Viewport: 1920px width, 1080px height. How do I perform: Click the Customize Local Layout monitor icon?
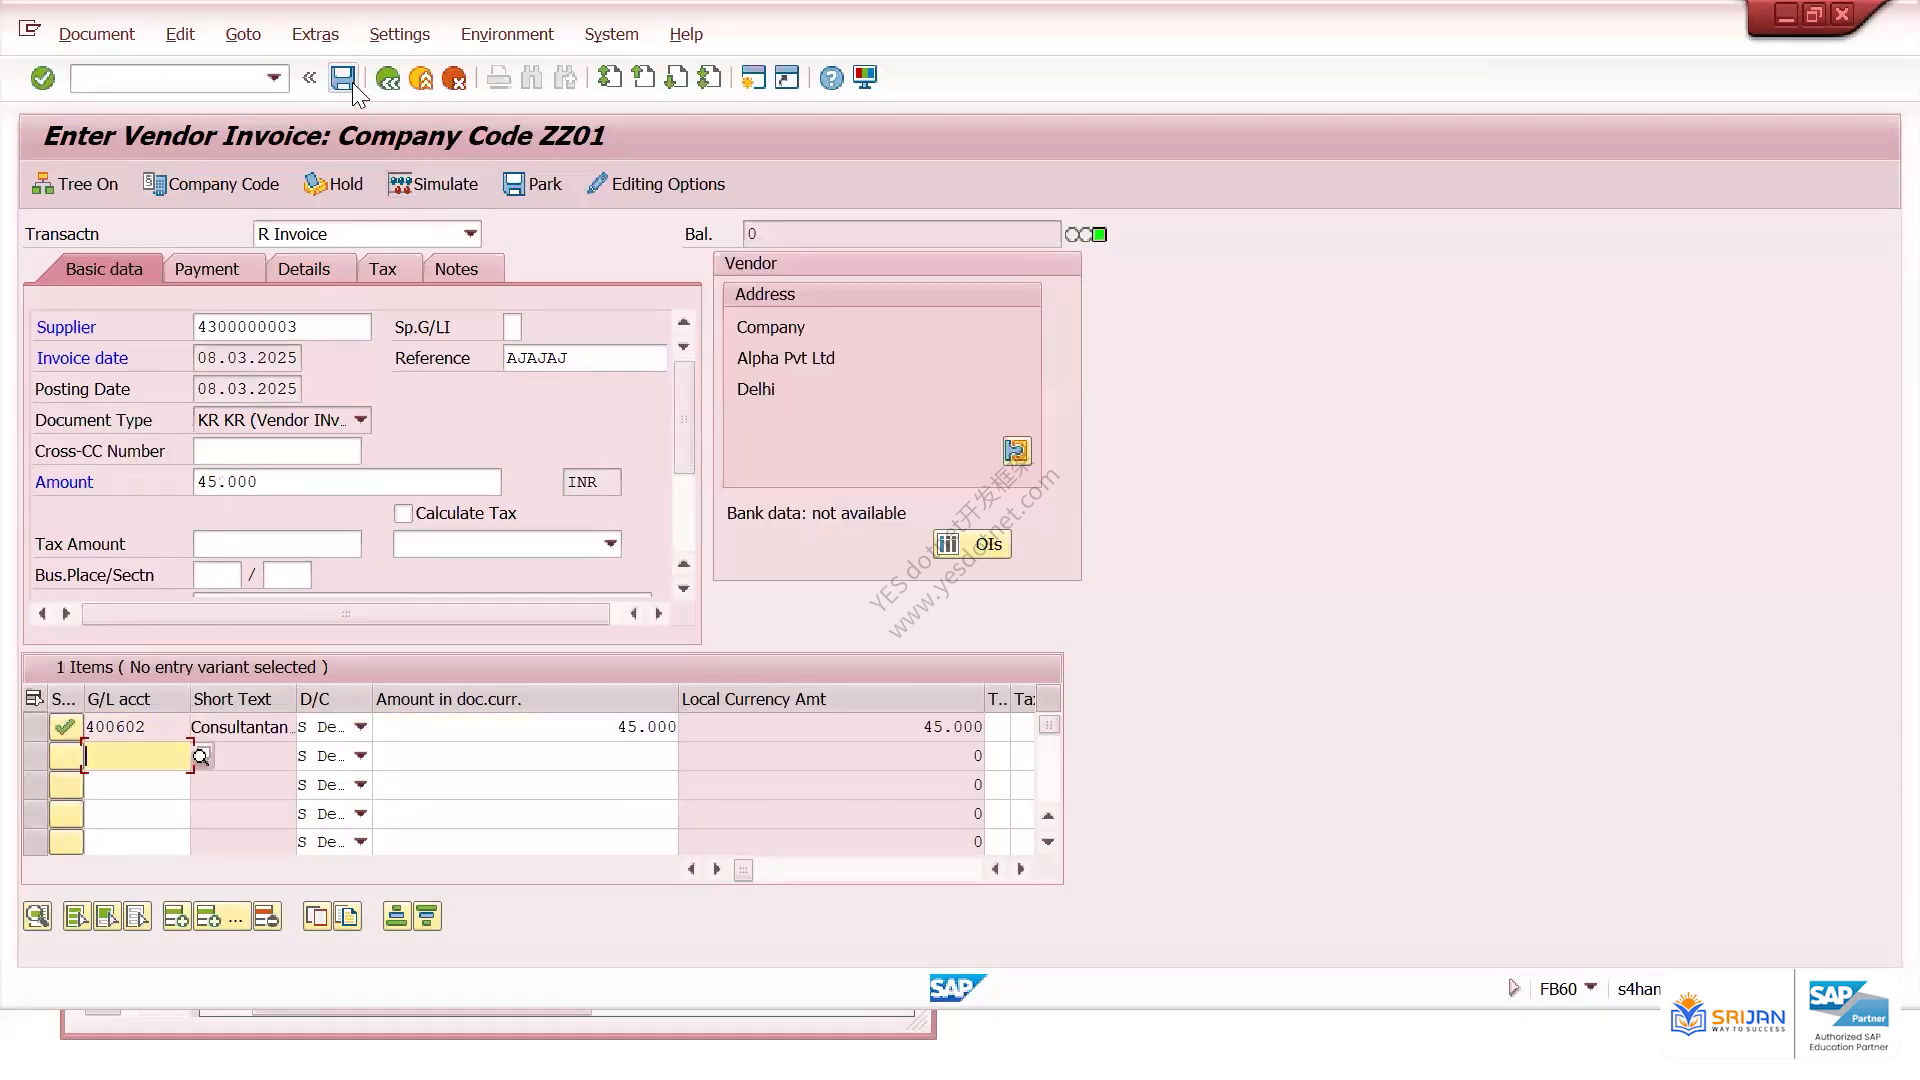(865, 78)
